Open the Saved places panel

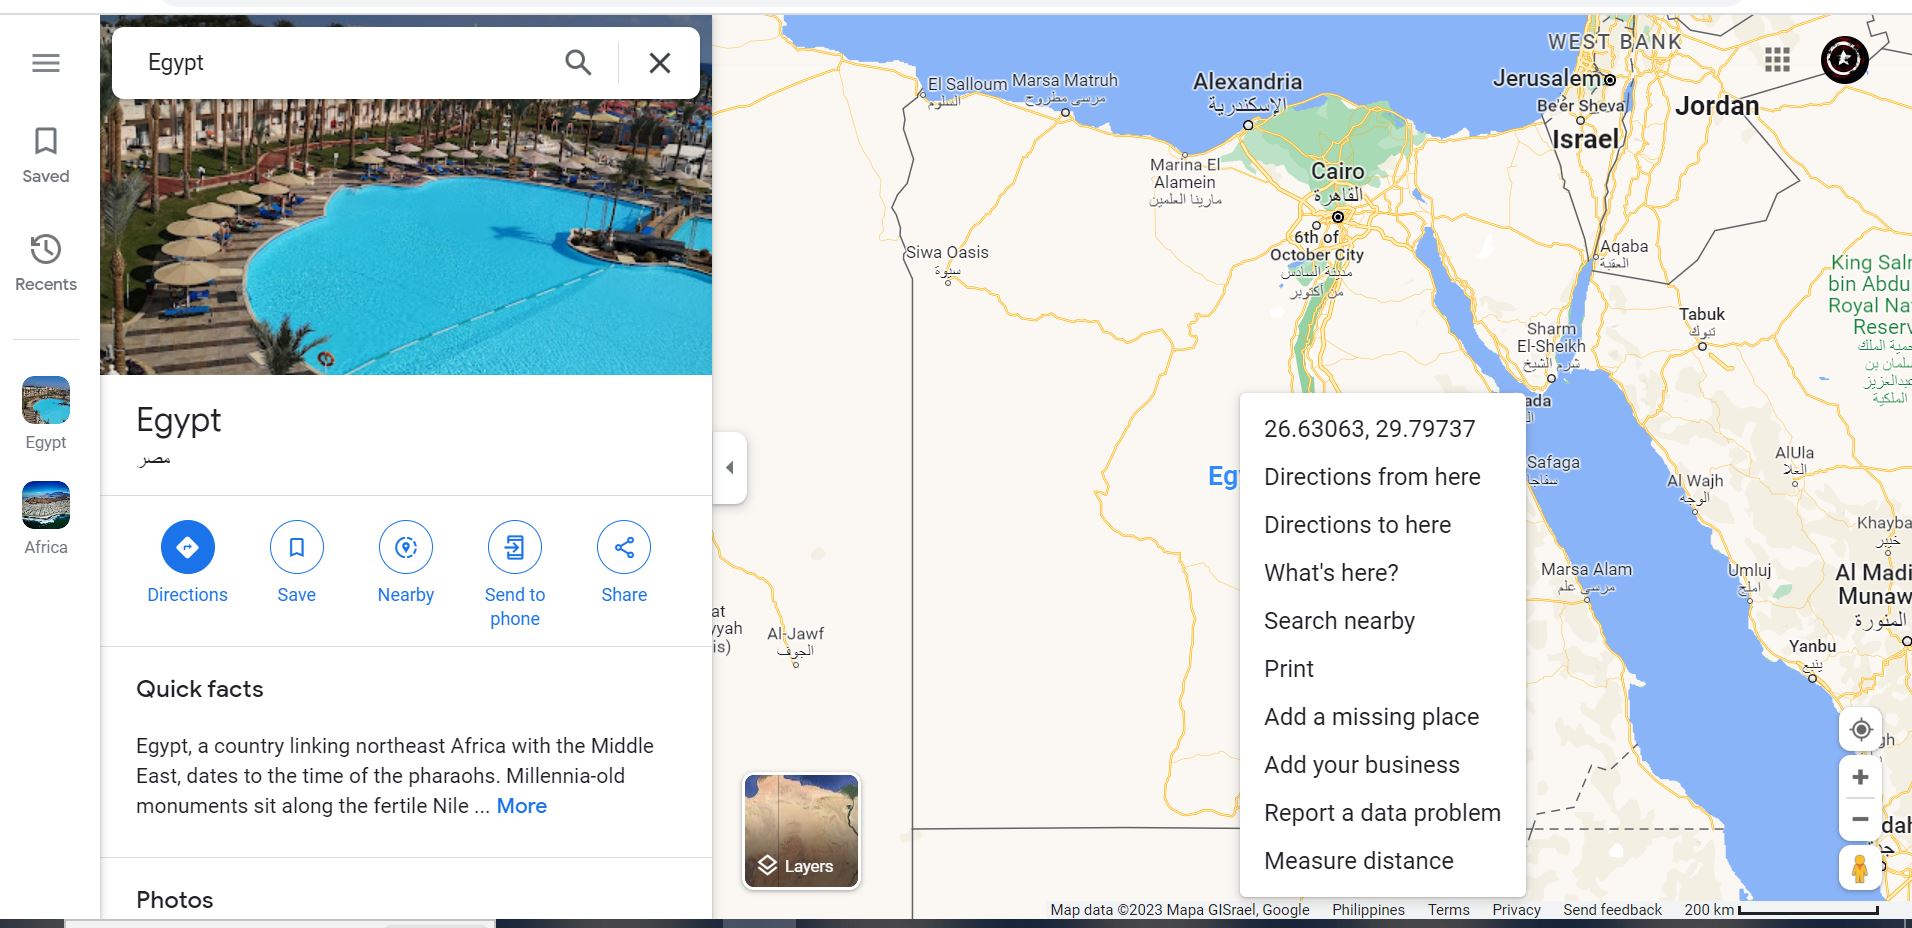pyautogui.click(x=46, y=155)
